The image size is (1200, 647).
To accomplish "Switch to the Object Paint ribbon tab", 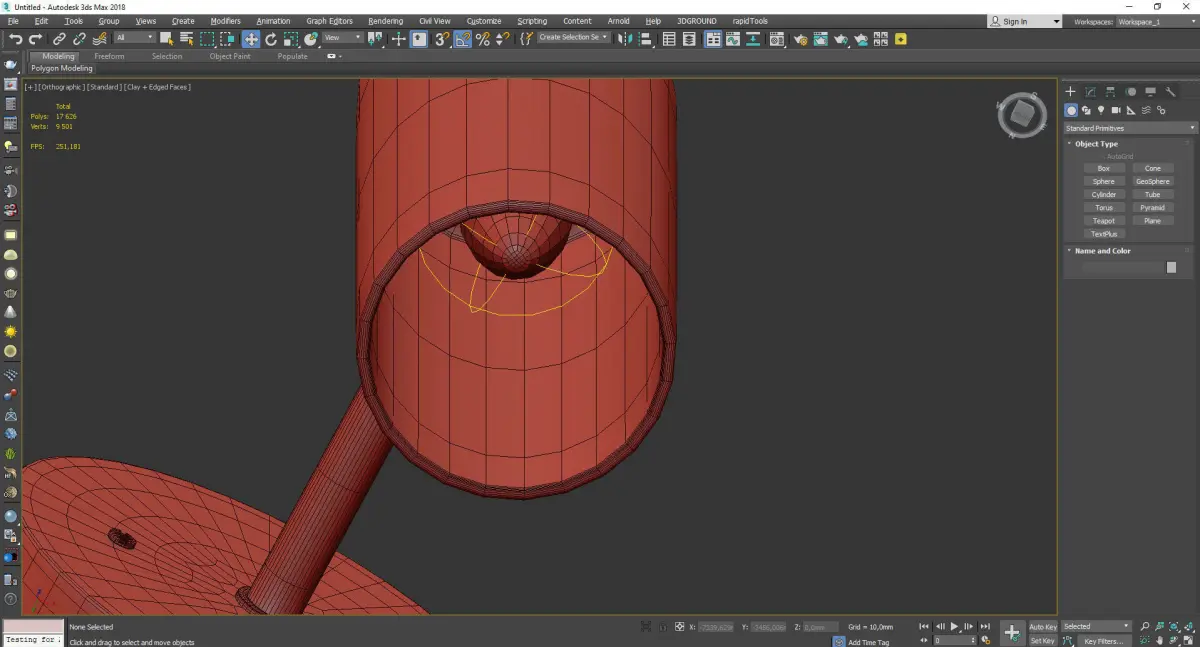I will pyautogui.click(x=230, y=56).
